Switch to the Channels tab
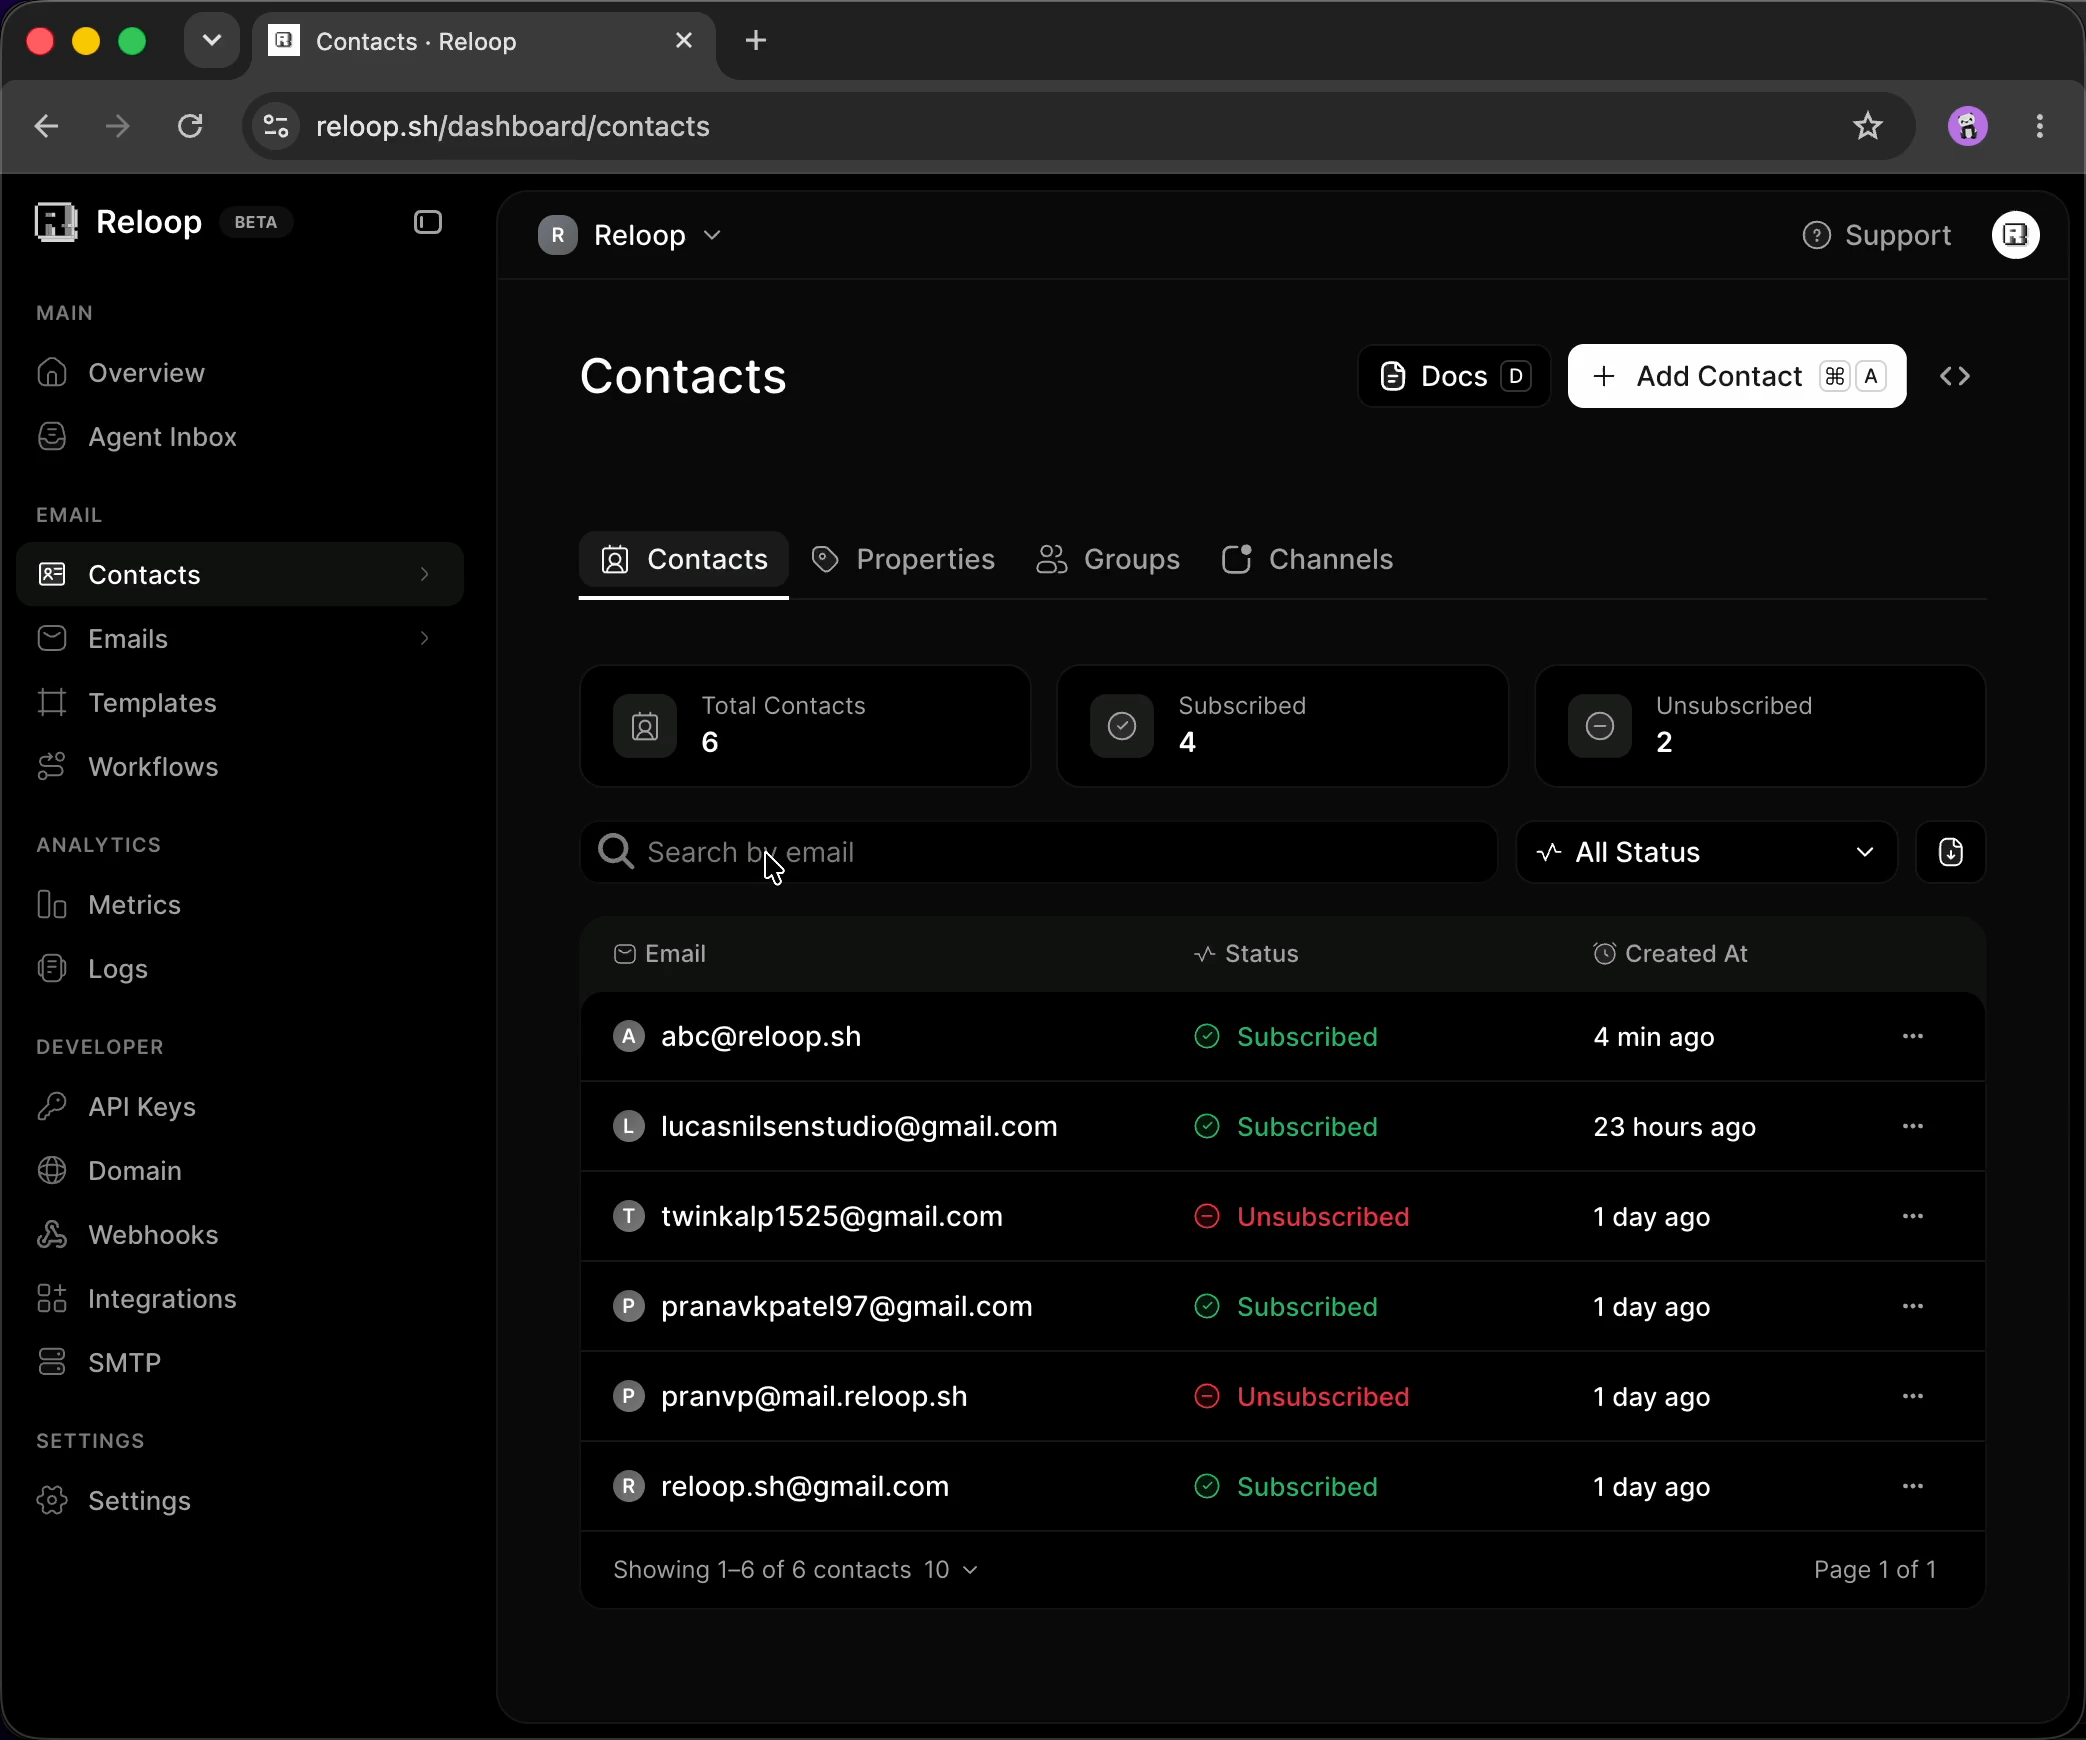The width and height of the screenshot is (2086, 1740). 1307,559
